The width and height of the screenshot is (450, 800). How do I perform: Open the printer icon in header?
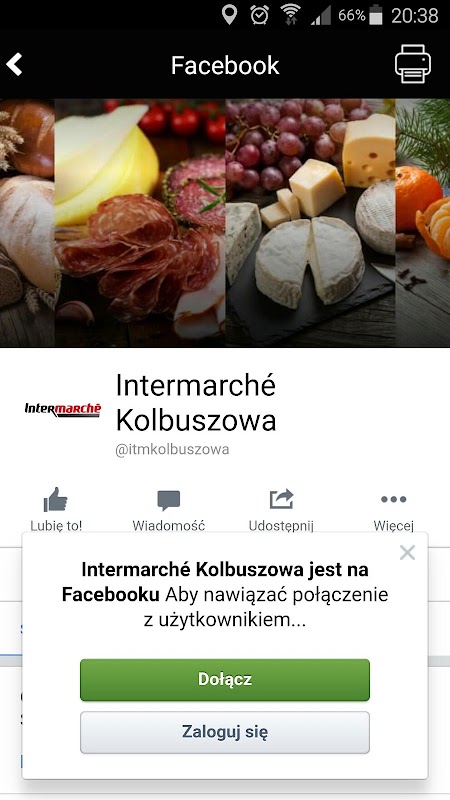click(412, 64)
